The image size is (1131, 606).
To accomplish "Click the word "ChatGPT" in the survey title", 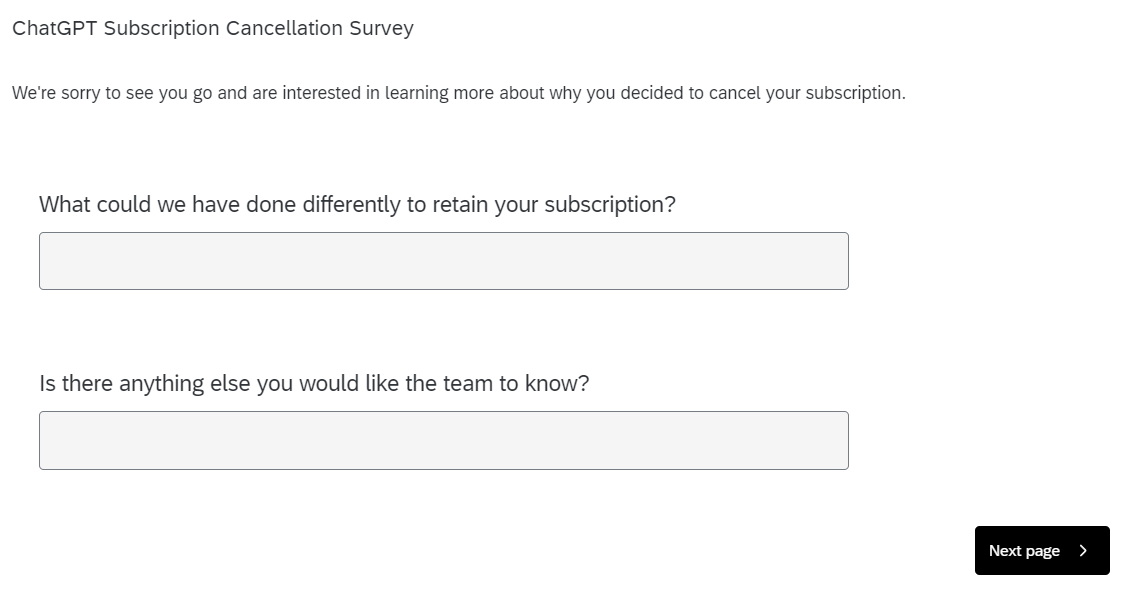I will [x=55, y=28].
